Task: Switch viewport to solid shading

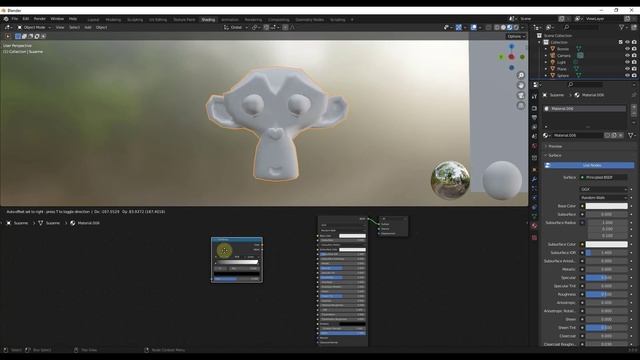Action: click(503, 27)
